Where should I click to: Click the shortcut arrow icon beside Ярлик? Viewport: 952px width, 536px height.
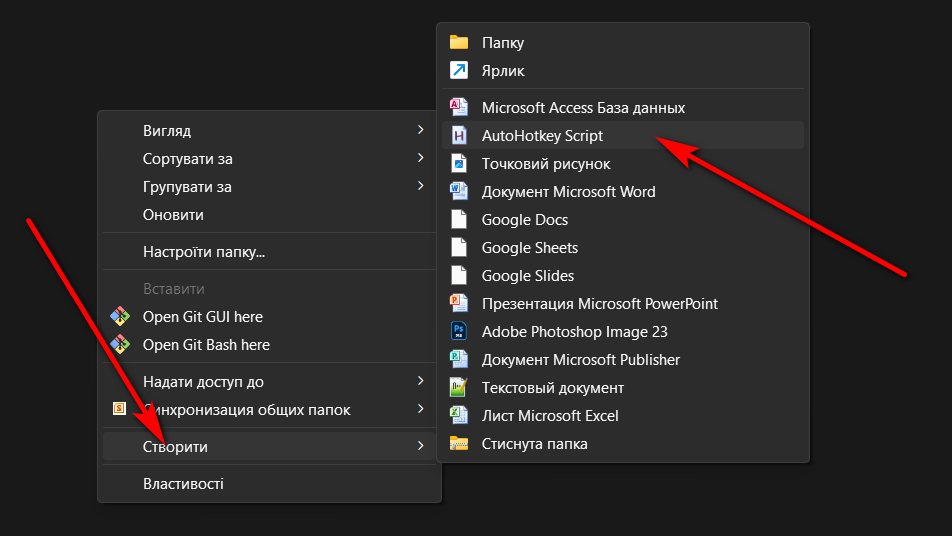pos(459,70)
